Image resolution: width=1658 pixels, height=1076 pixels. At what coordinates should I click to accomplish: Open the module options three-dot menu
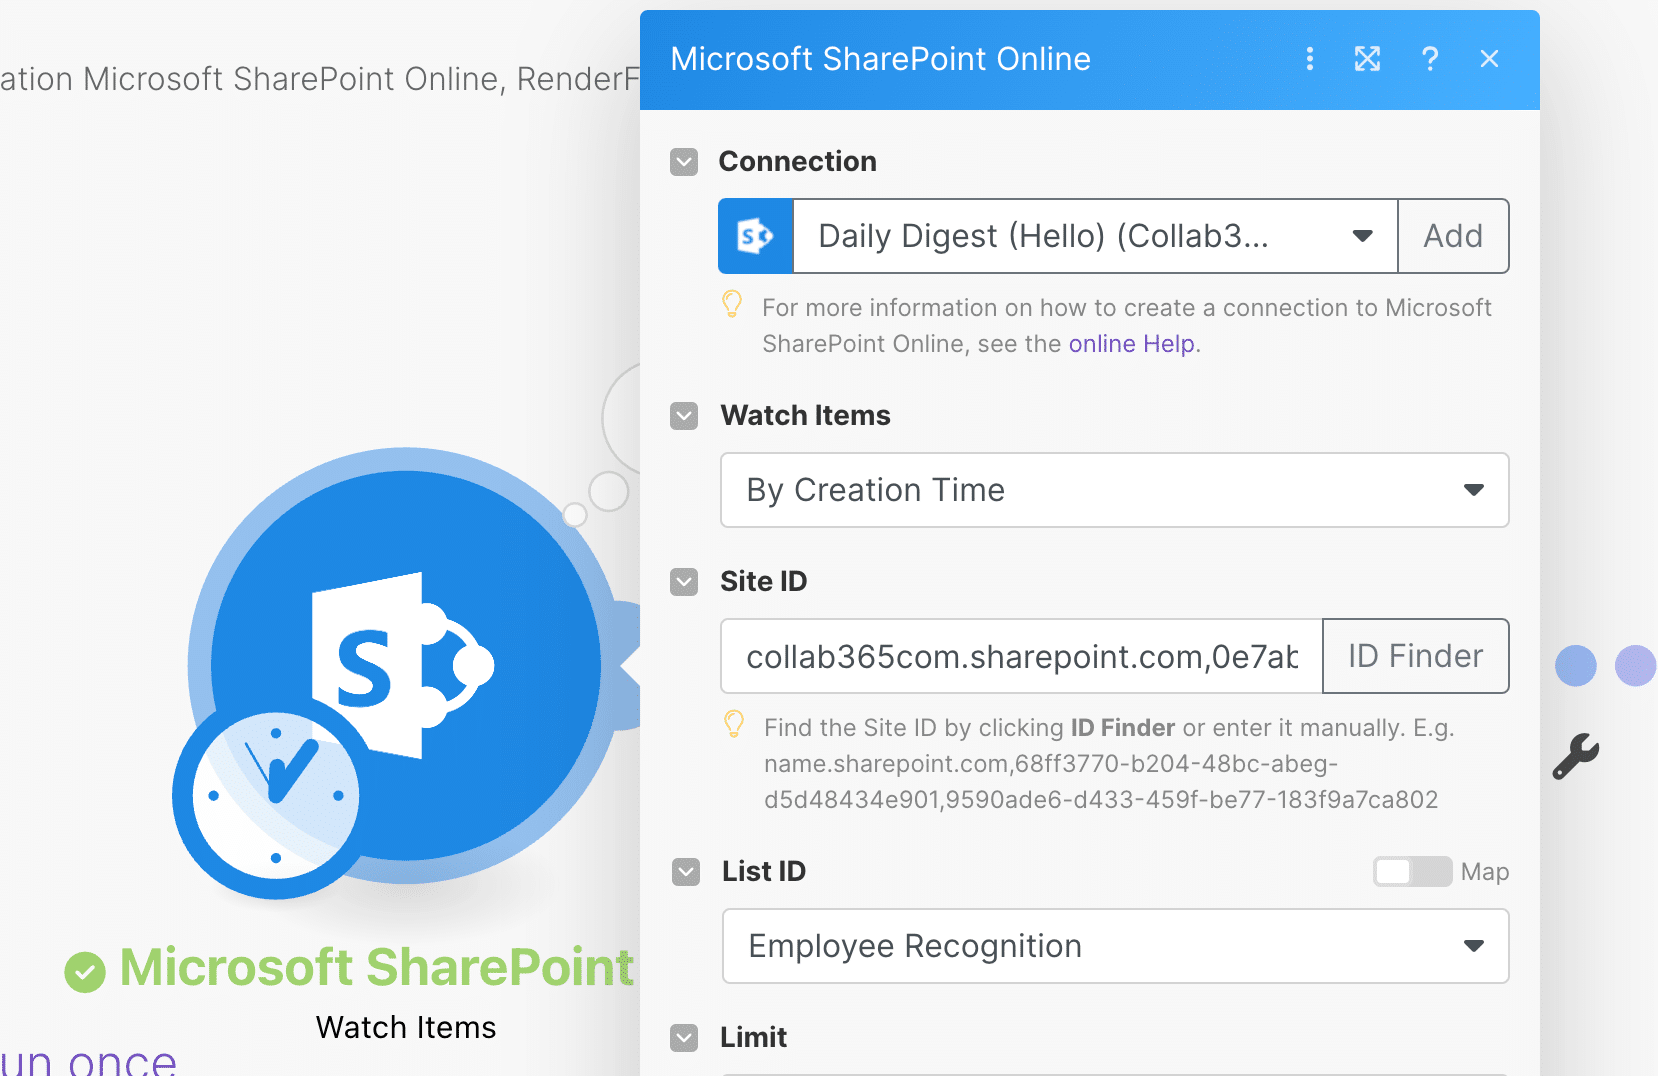[1309, 59]
